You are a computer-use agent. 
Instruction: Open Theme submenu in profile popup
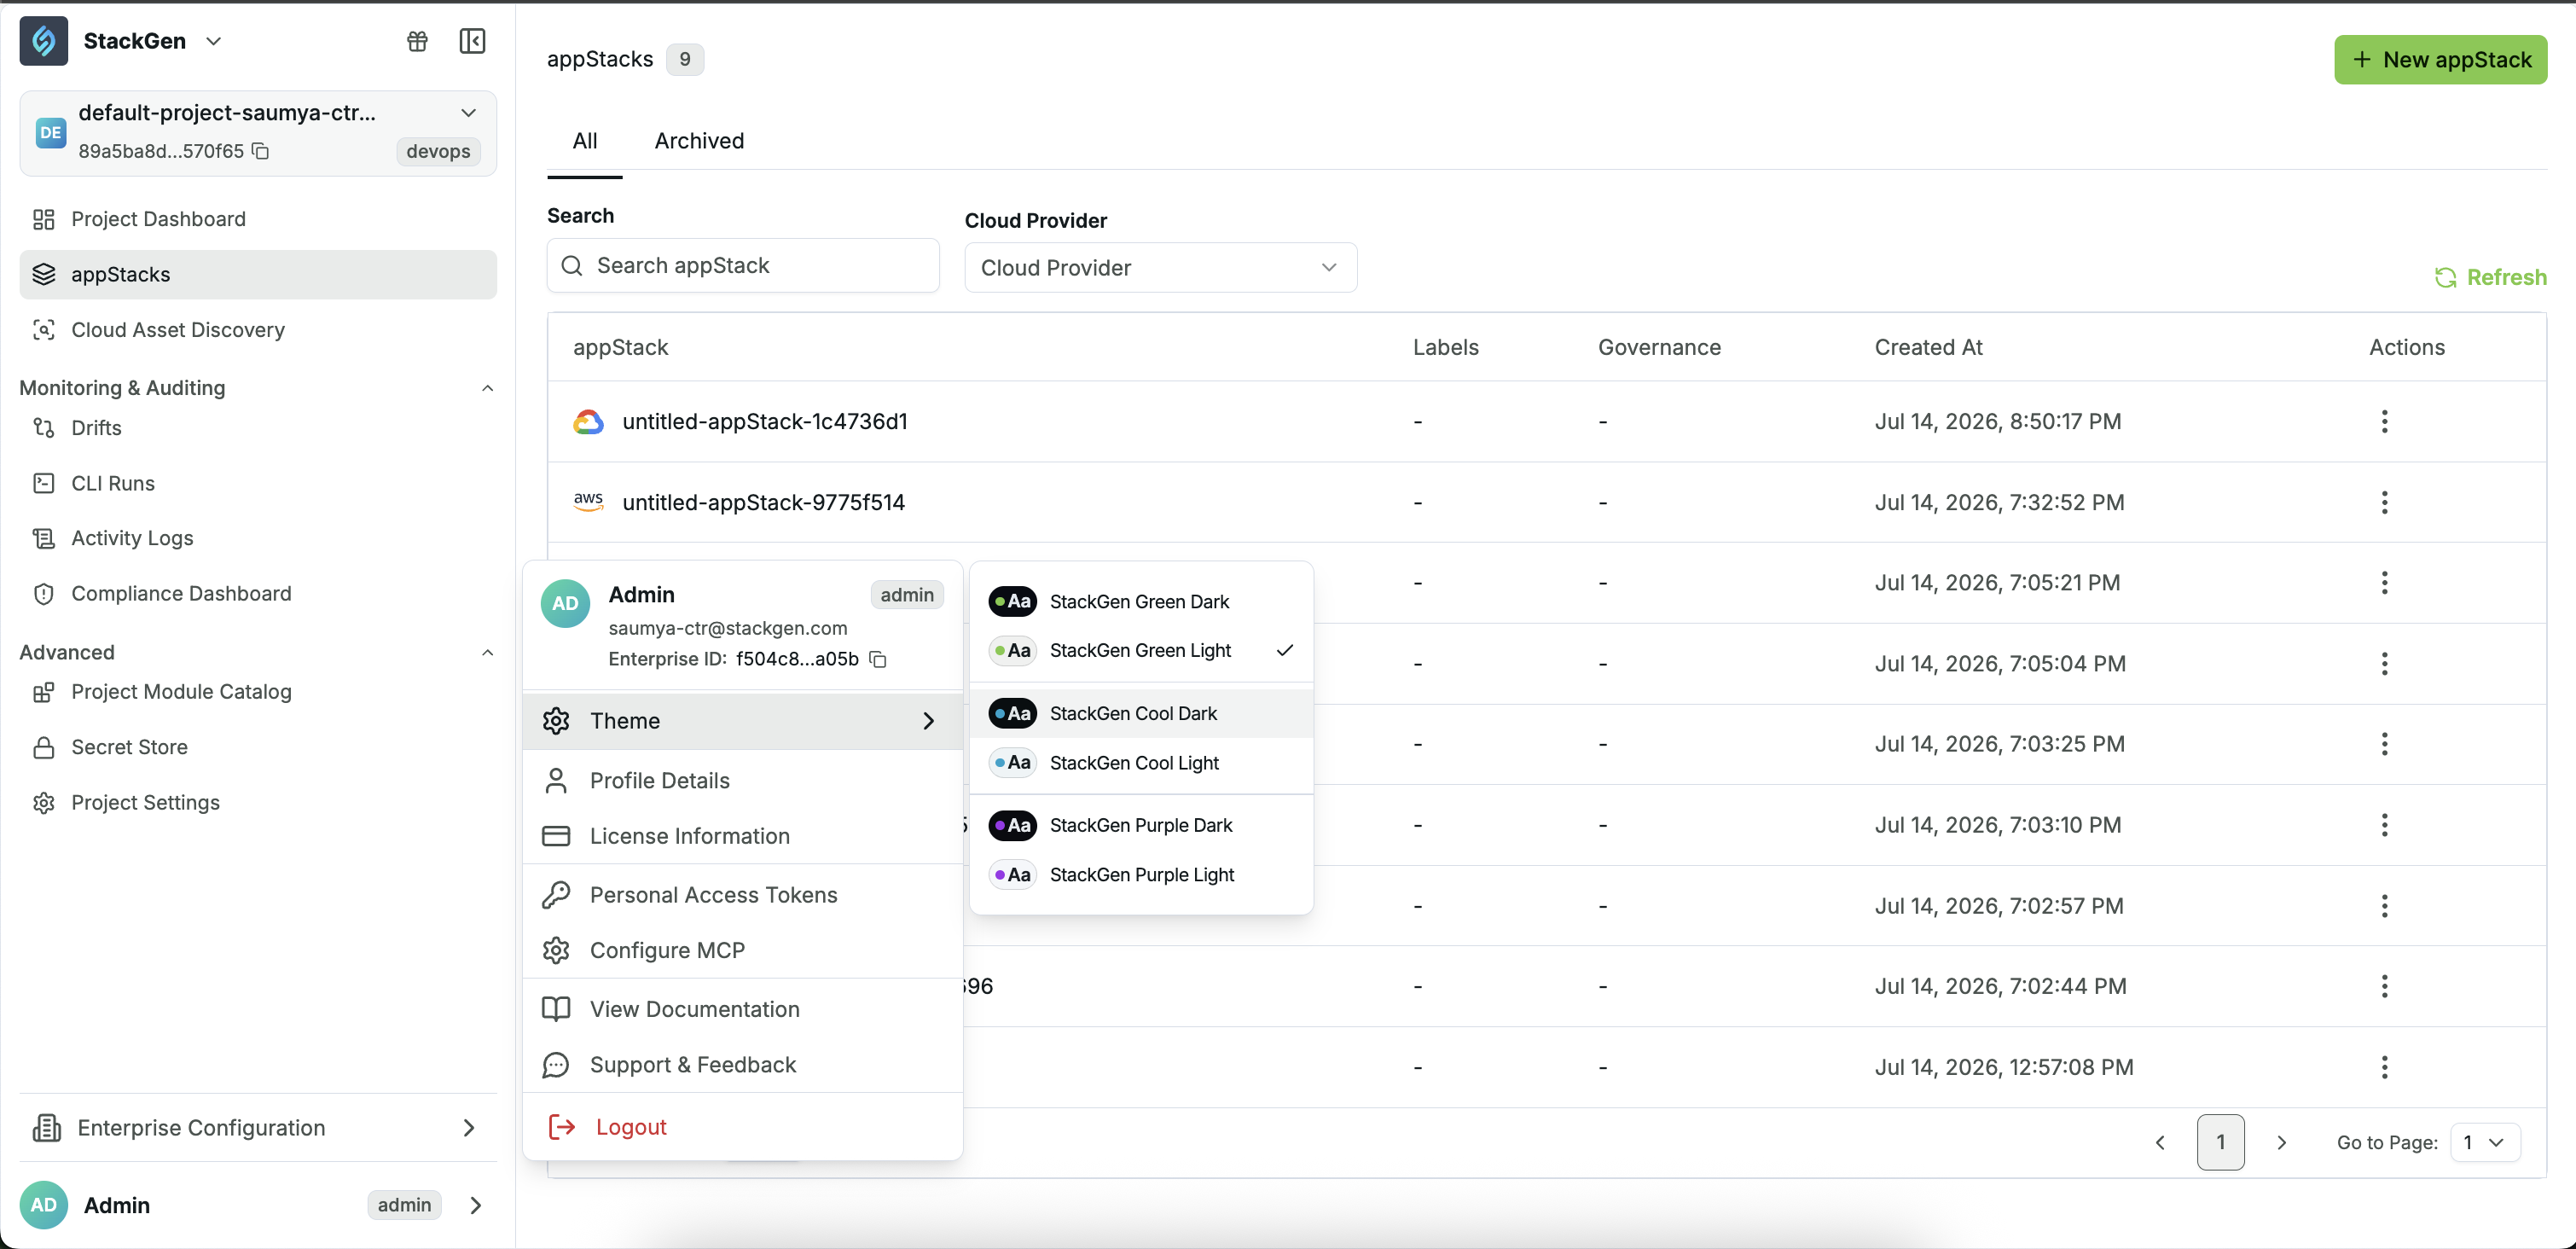point(742,721)
